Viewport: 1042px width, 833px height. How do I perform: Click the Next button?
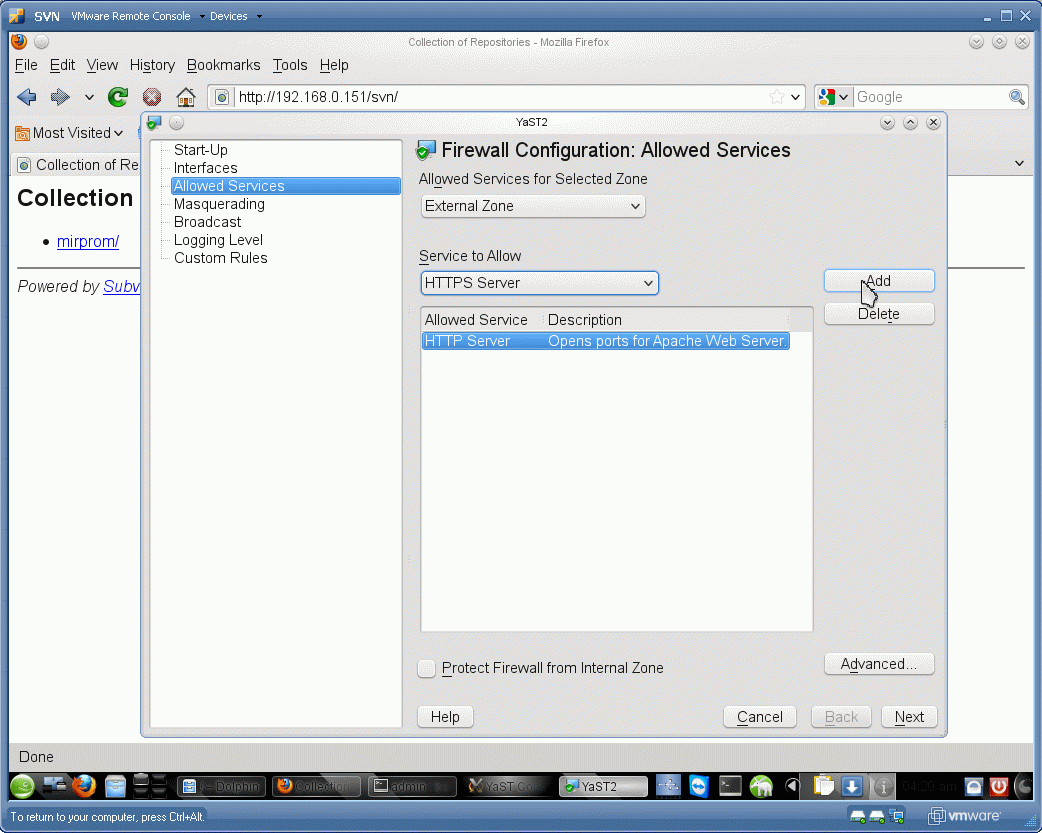click(909, 717)
